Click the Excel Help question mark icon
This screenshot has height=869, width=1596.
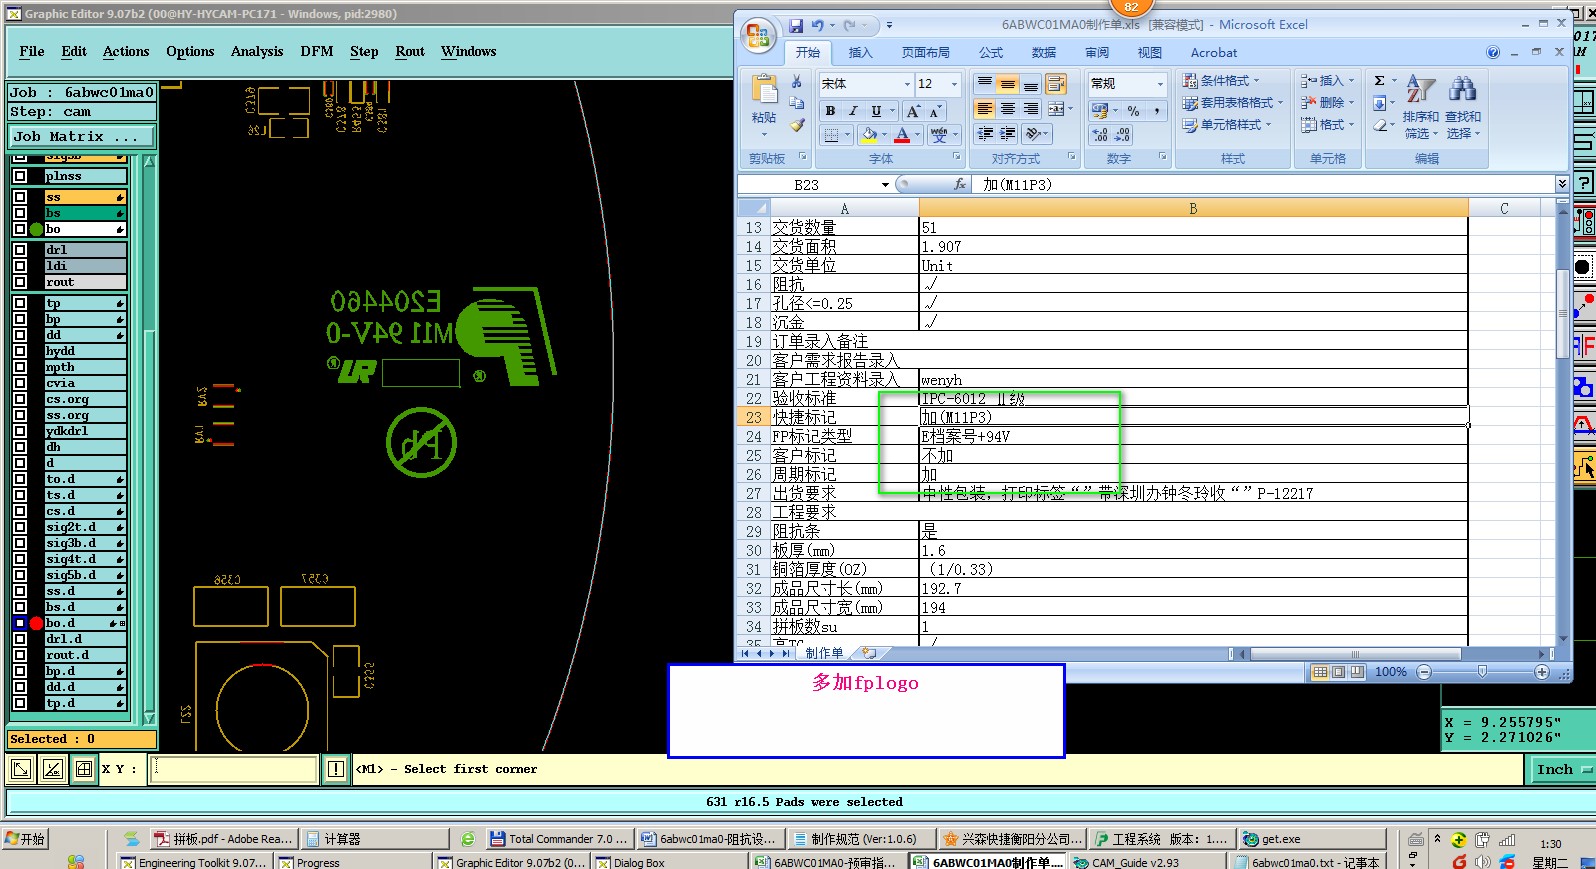click(x=1493, y=52)
